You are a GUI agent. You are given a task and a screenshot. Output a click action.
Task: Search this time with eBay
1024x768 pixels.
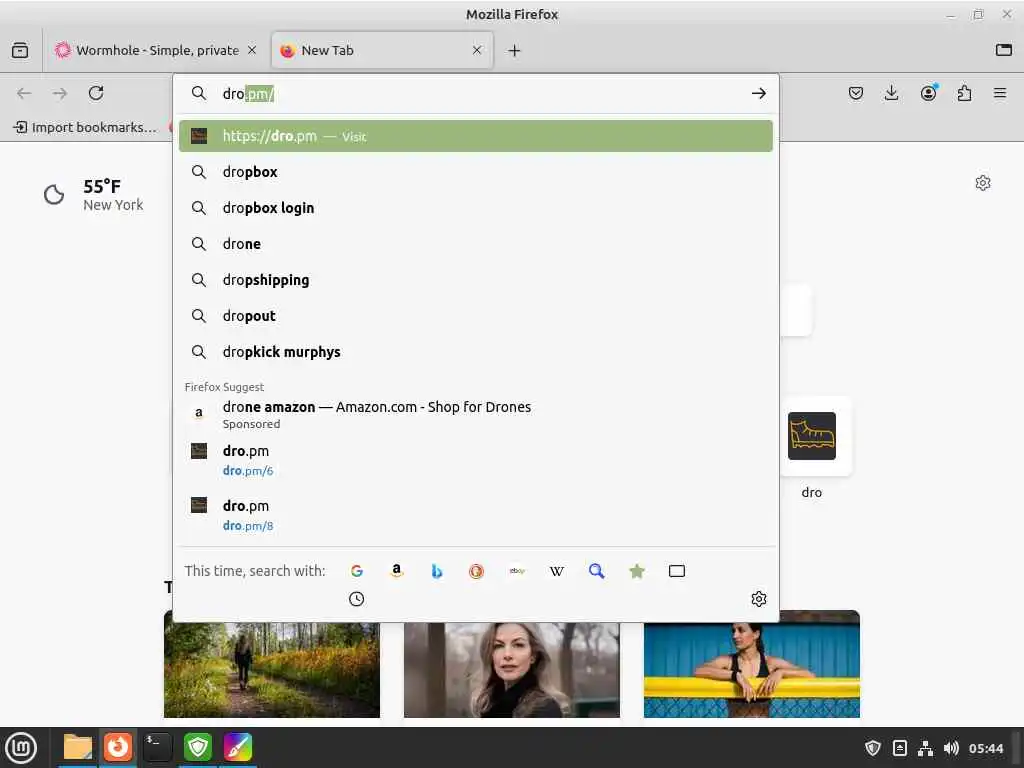click(517, 571)
